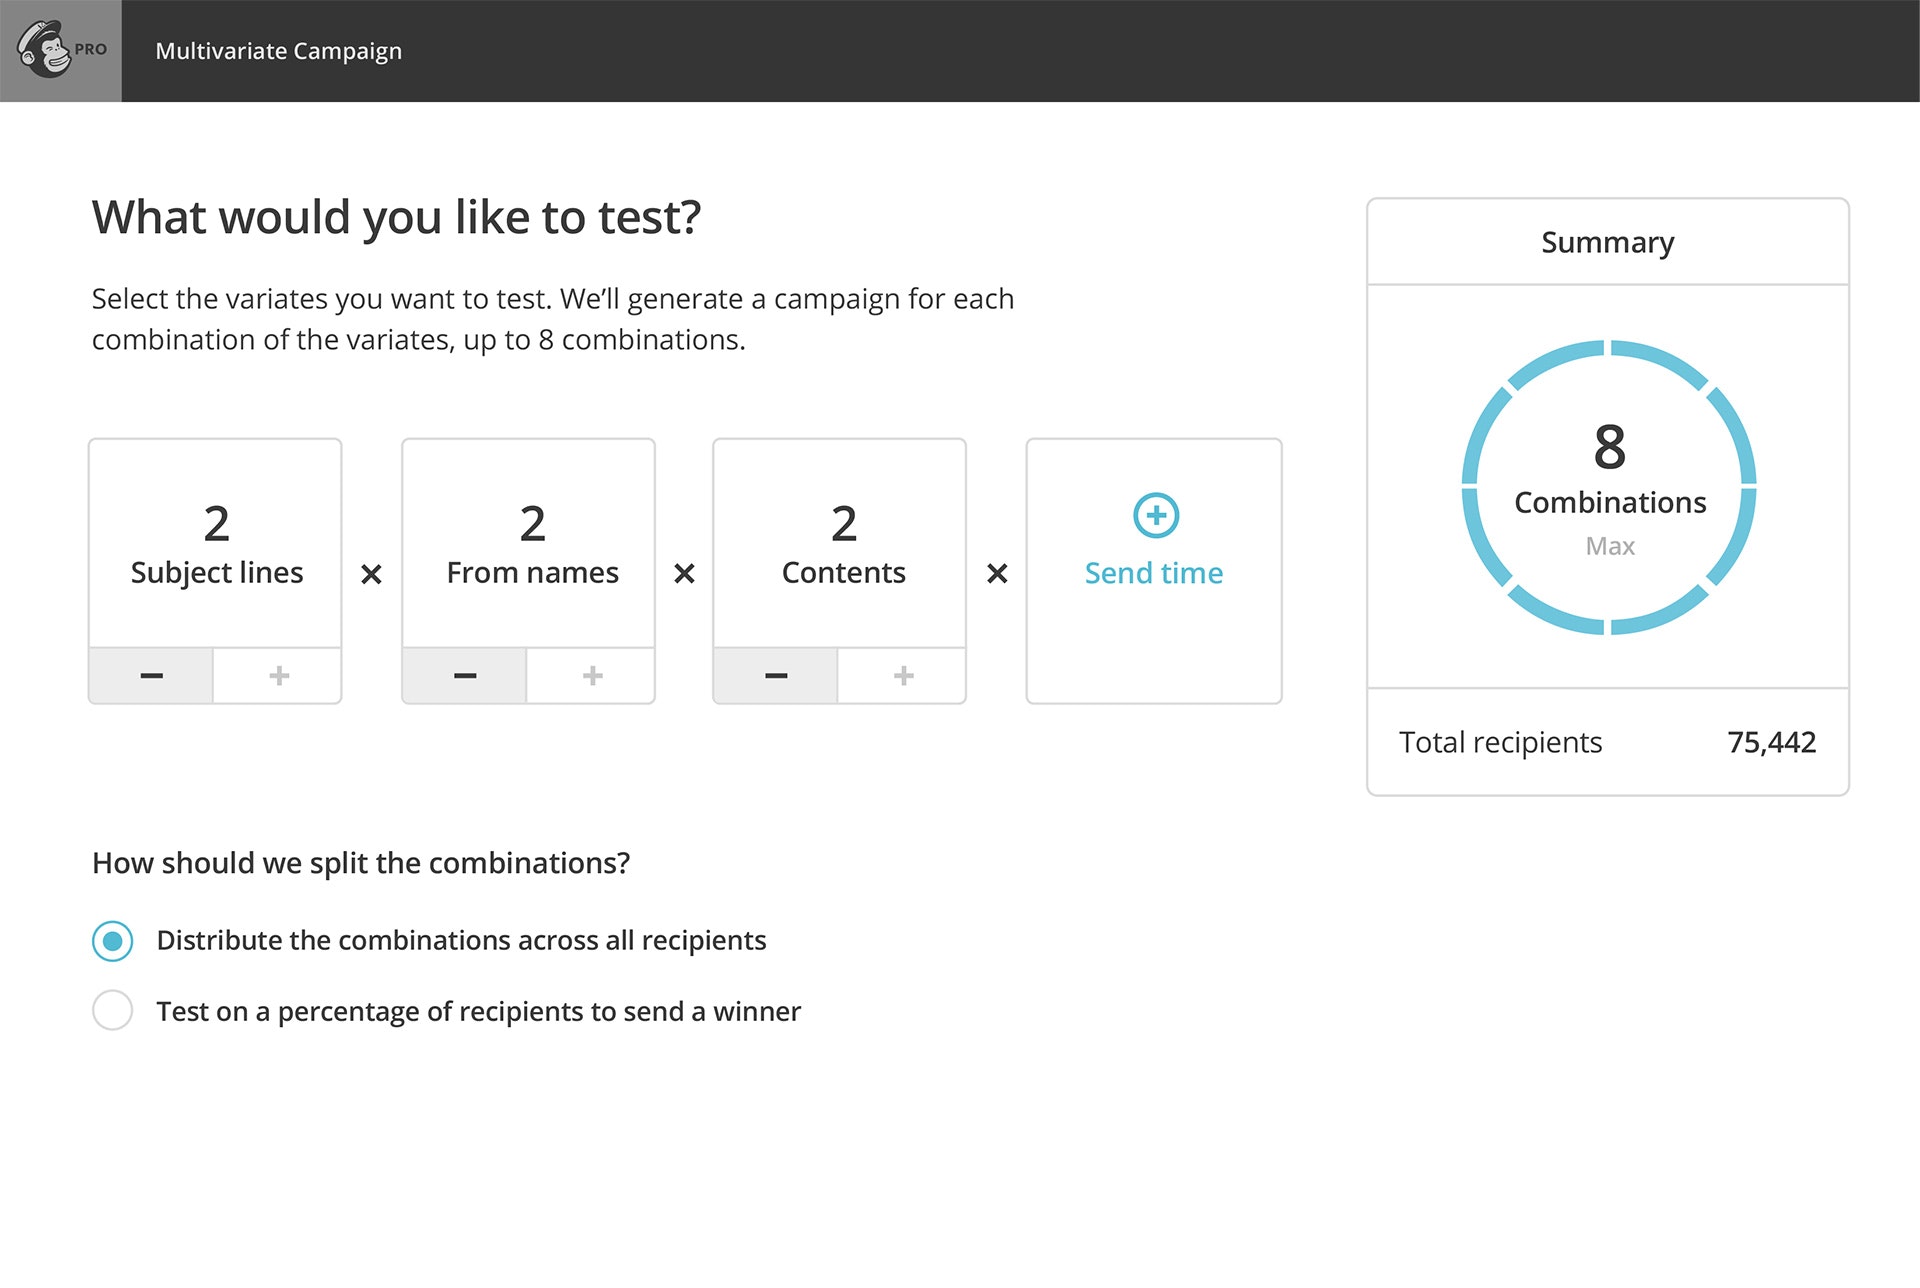Click the Total recipients 75,442 value

coord(1771,742)
